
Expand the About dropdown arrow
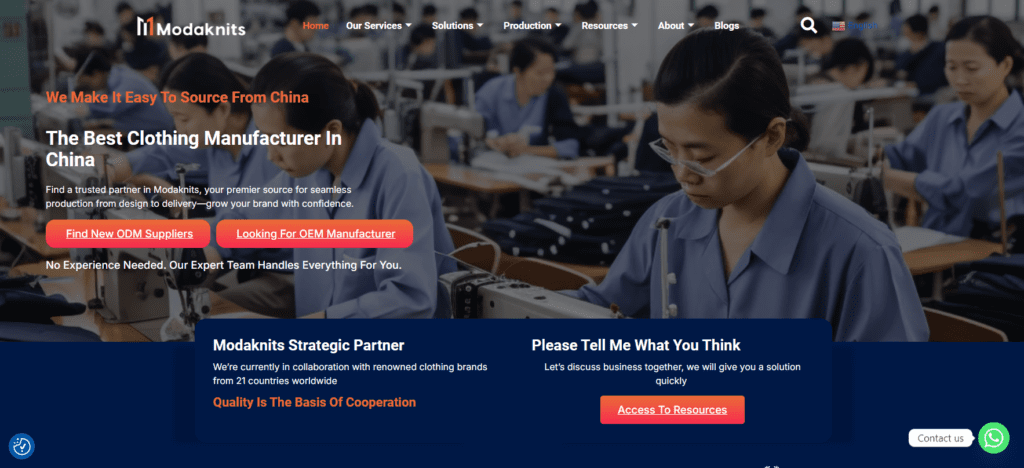690,26
